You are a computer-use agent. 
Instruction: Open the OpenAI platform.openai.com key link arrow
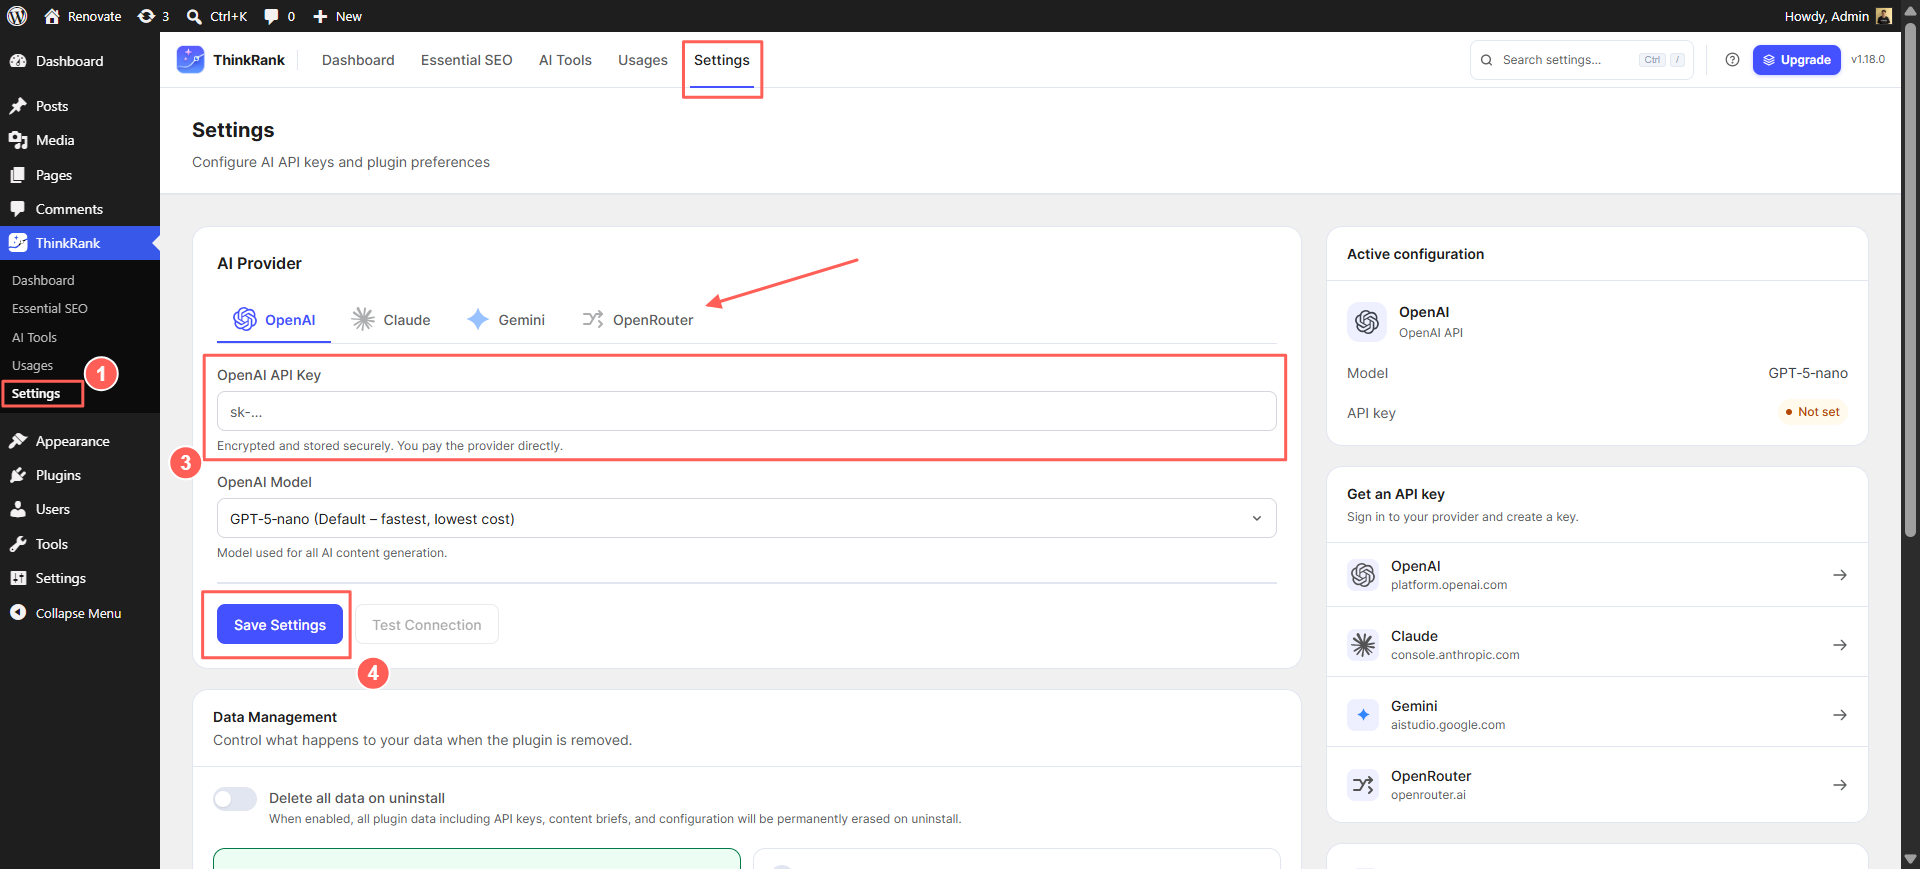tap(1839, 575)
